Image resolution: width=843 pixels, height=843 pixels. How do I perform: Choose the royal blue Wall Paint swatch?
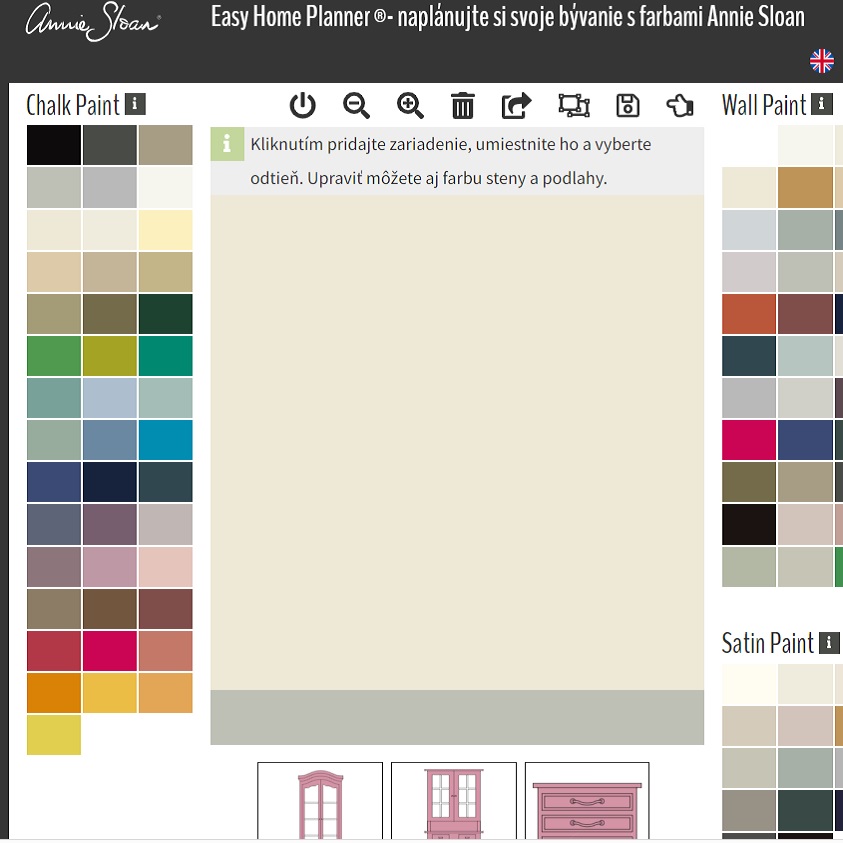pyautogui.click(x=805, y=440)
